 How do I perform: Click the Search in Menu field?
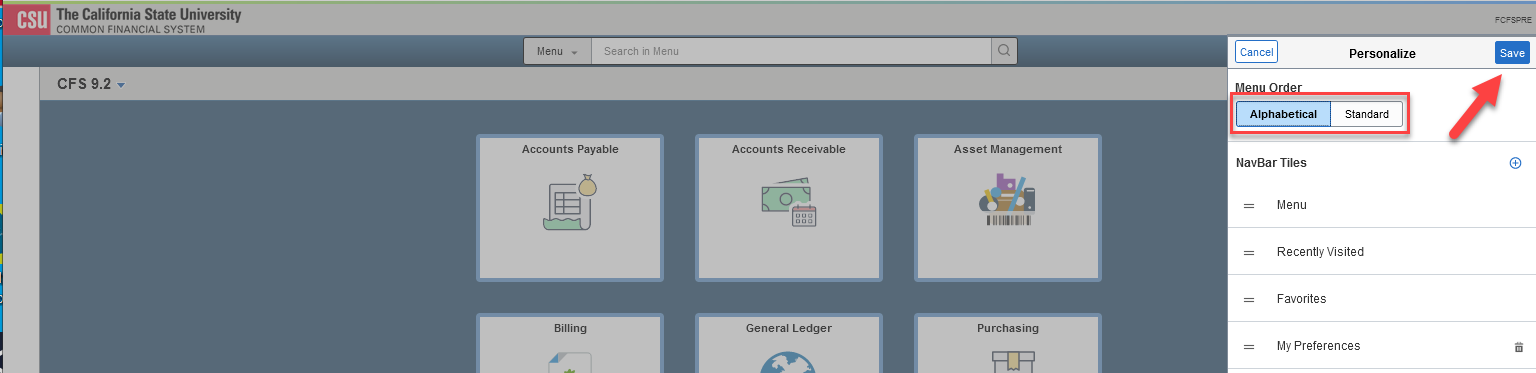pyautogui.click(x=791, y=51)
